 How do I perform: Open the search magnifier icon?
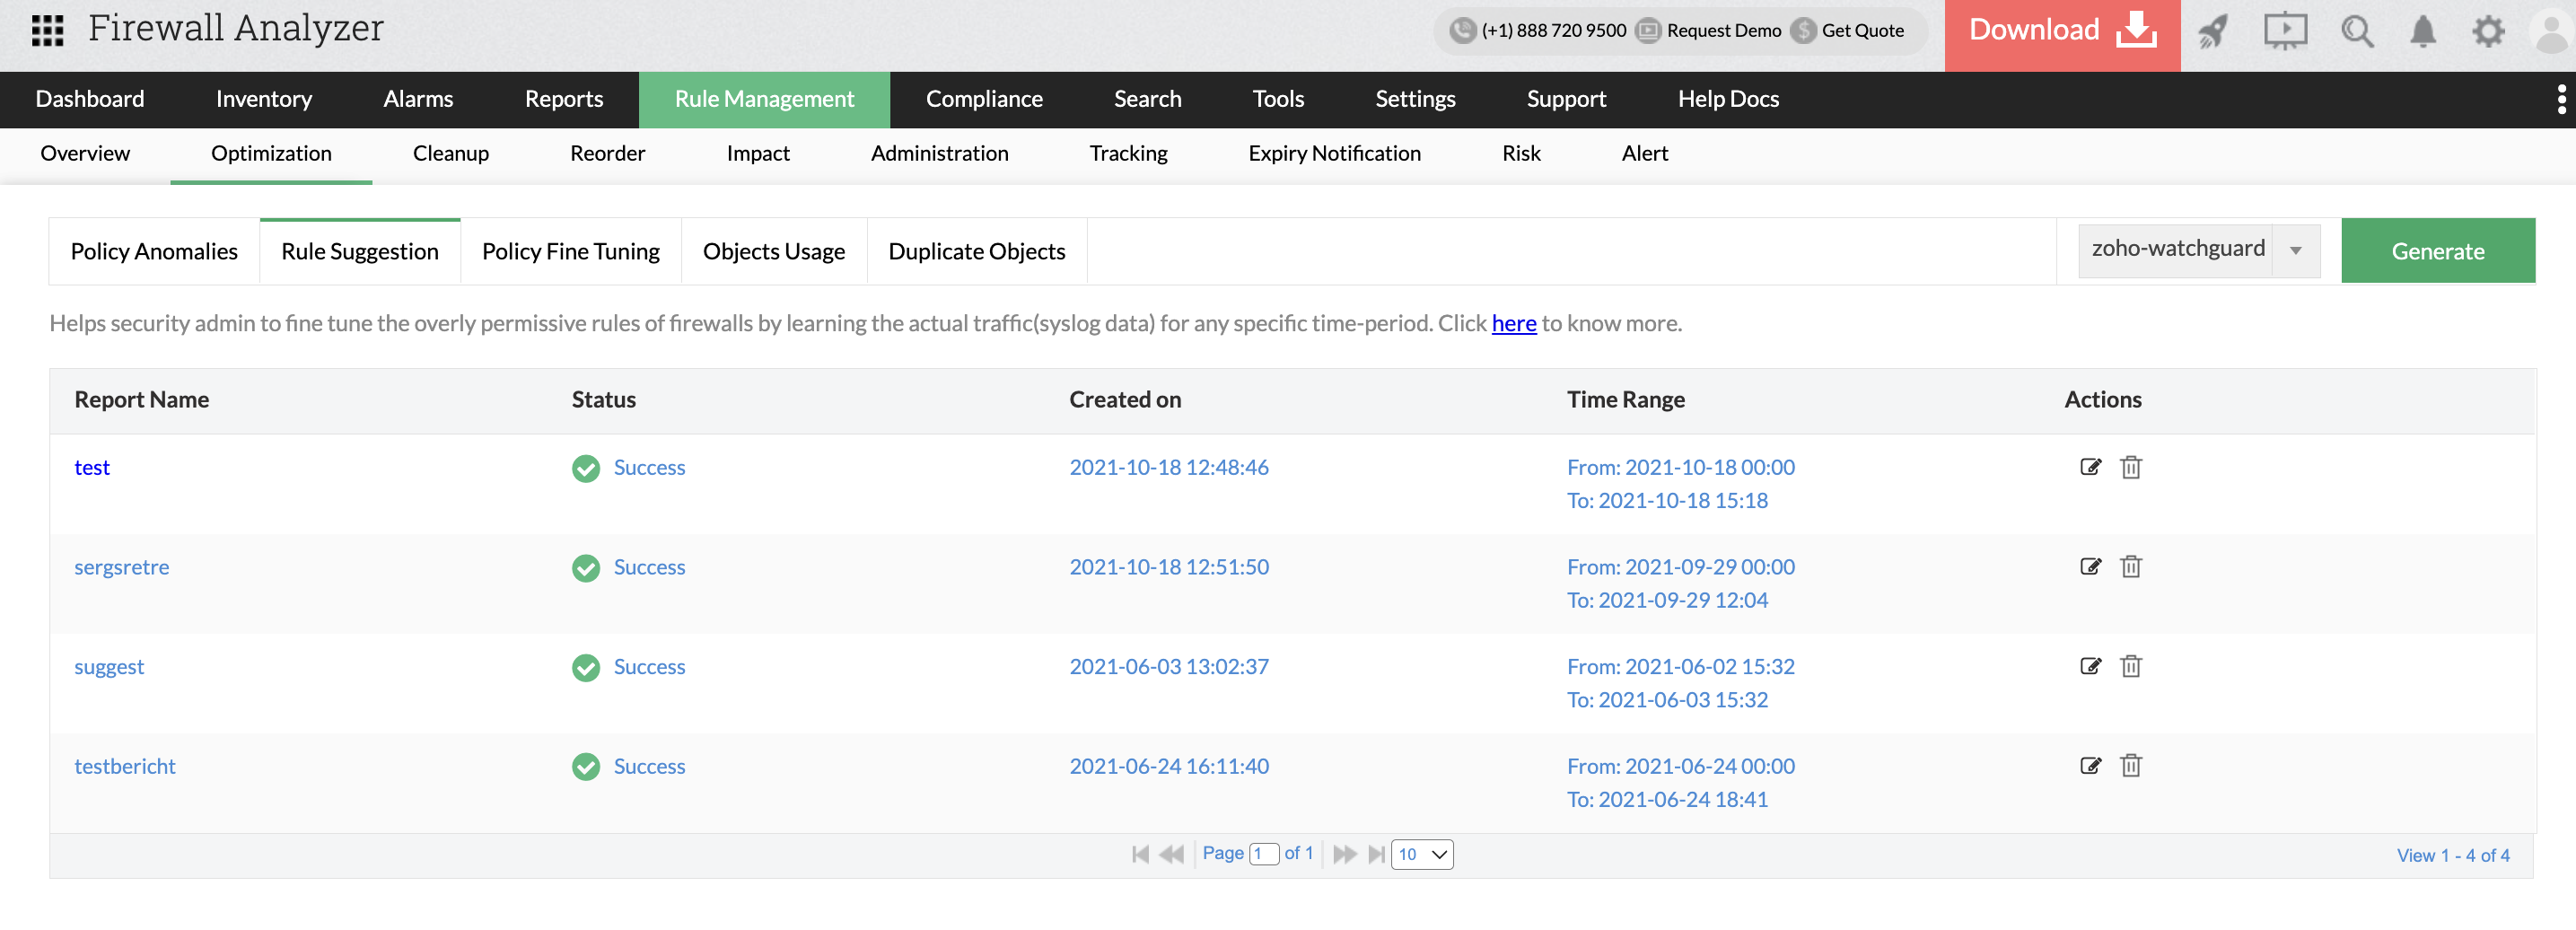point(2357,31)
